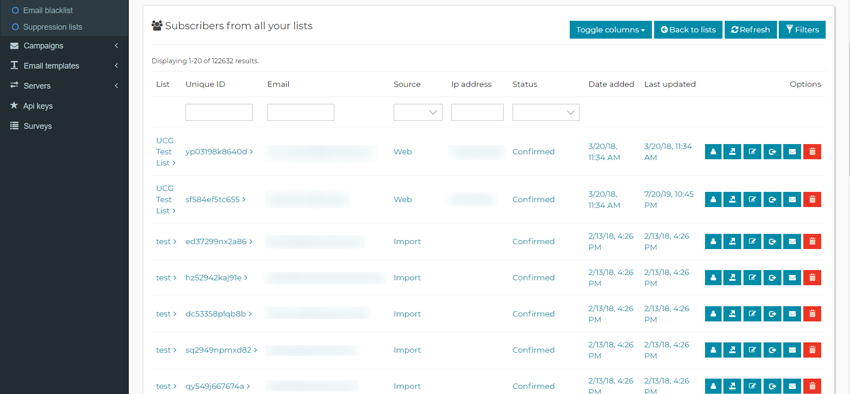Viewport: 850px width, 394px height.
Task: Edit subscriber sf584ef5tc655 via pencil icon
Action: click(x=752, y=199)
